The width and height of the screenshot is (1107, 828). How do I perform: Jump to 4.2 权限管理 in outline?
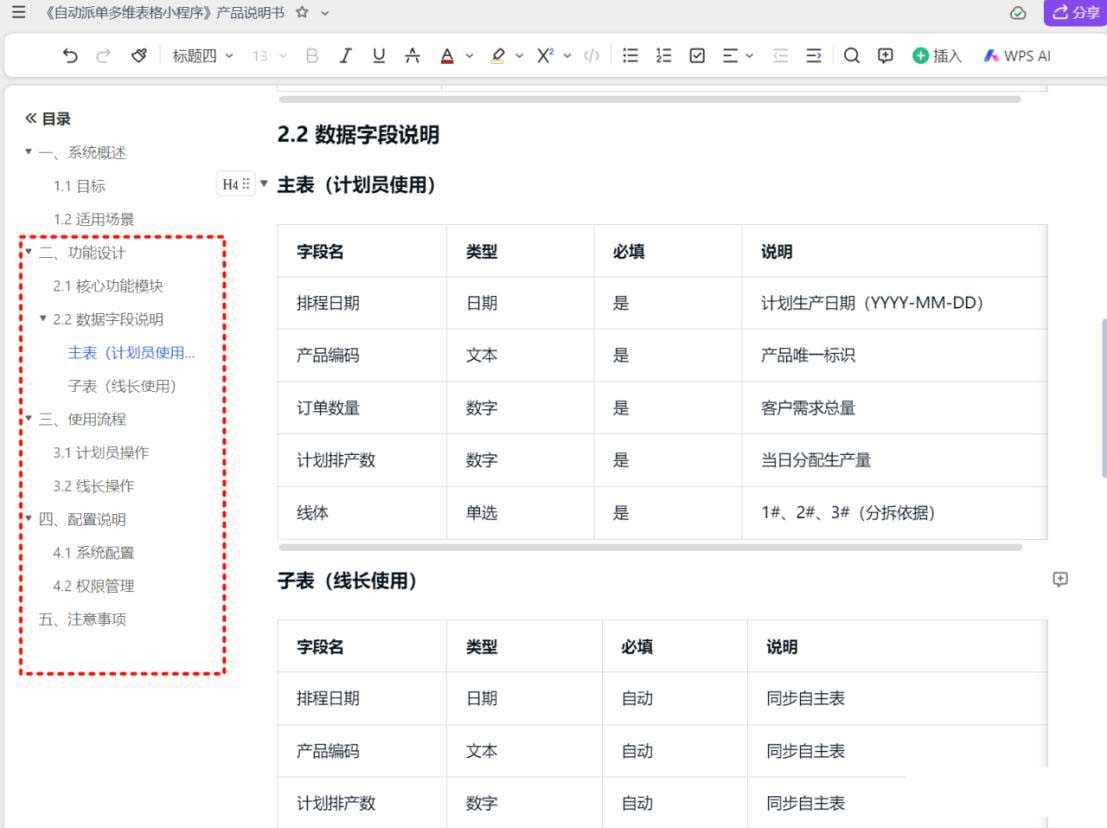(93, 586)
